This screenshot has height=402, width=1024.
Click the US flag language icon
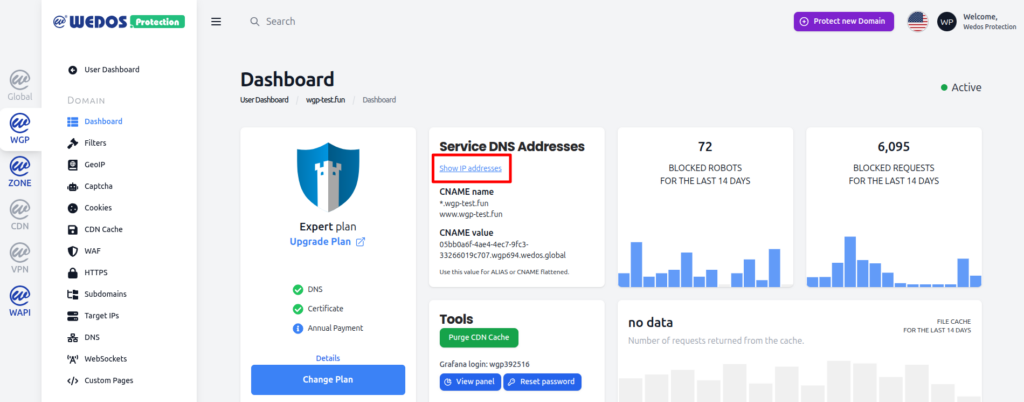click(x=918, y=22)
